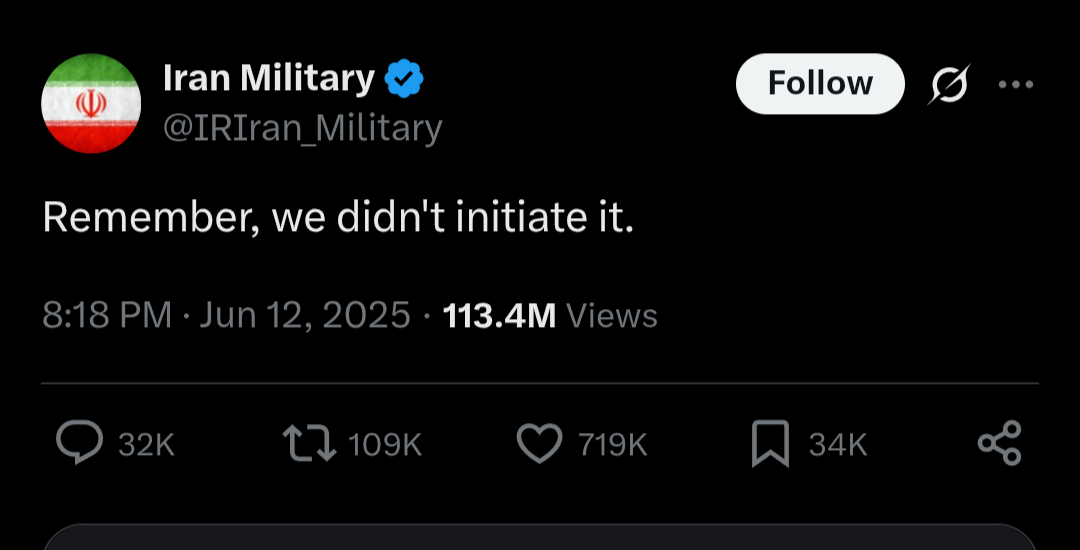Click the 109K reposts count
Image resolution: width=1080 pixels, height=550 pixels.
tap(384, 445)
